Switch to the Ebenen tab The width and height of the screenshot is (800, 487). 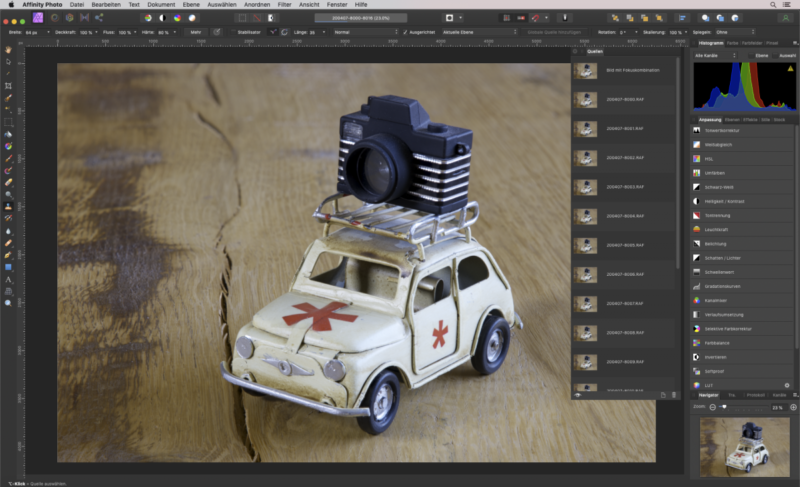click(x=732, y=120)
